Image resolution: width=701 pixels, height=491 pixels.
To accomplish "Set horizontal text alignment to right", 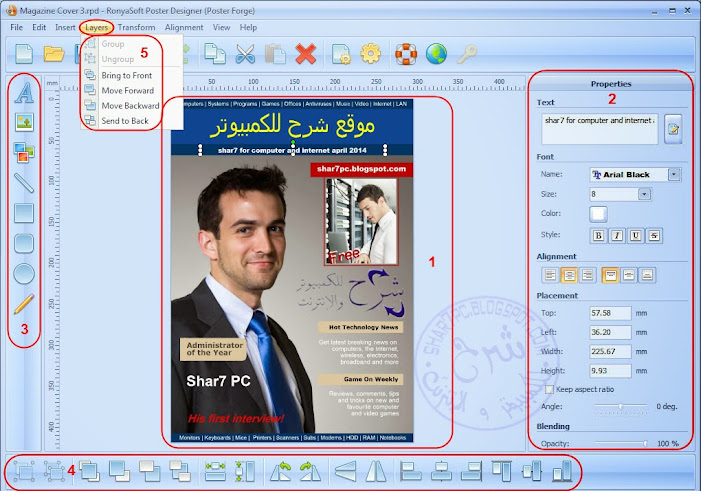I will tap(587, 275).
